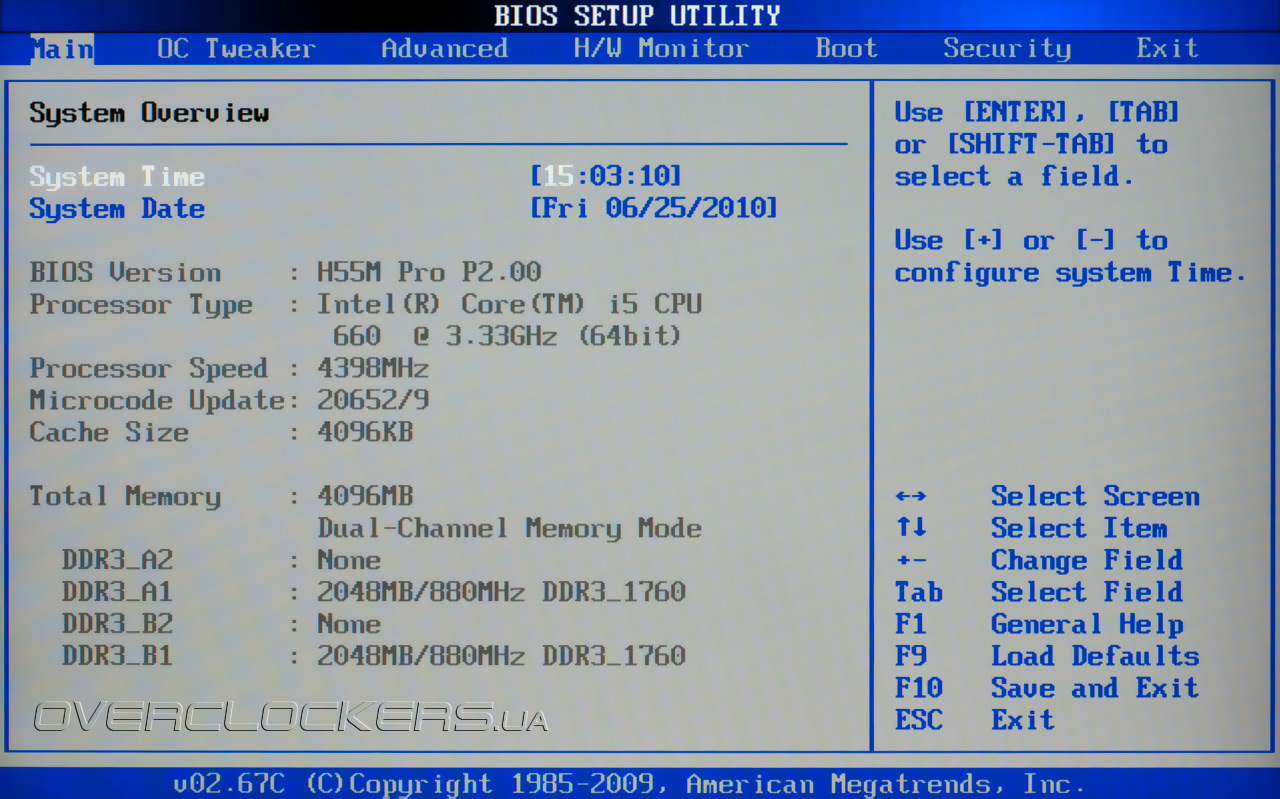Click the help text about selecting a field
The width and height of the screenshot is (1280, 799).
[x=1037, y=145]
